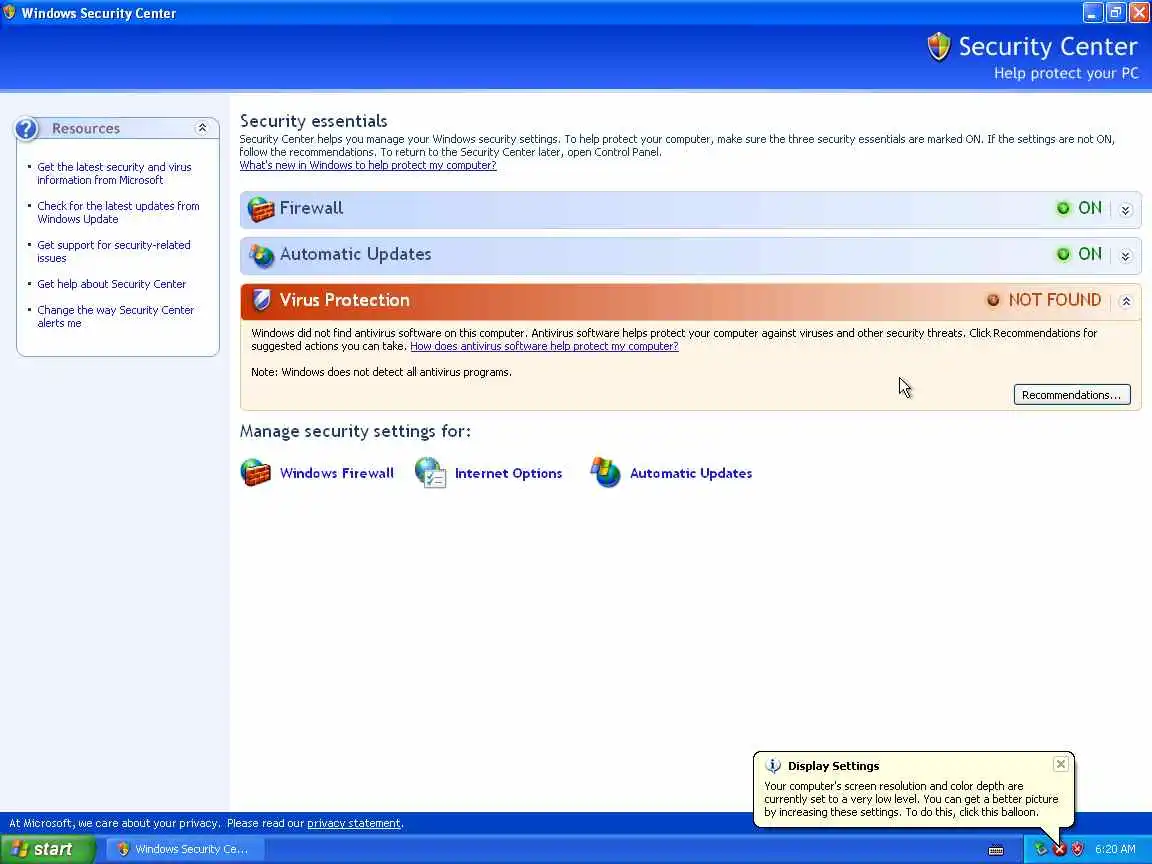The height and width of the screenshot is (864, 1152).
Task: Open Get help about Security Center
Action: [112, 284]
